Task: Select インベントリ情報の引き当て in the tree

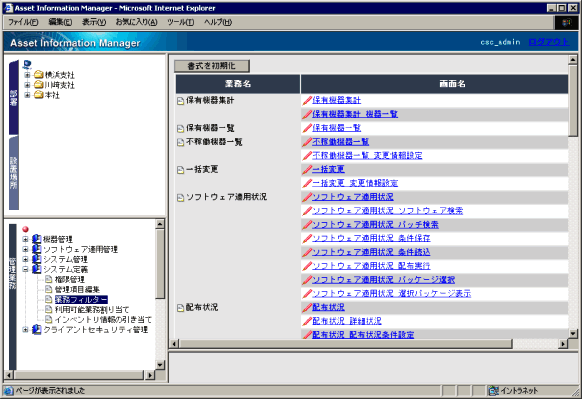Action: pyautogui.click(x=103, y=320)
